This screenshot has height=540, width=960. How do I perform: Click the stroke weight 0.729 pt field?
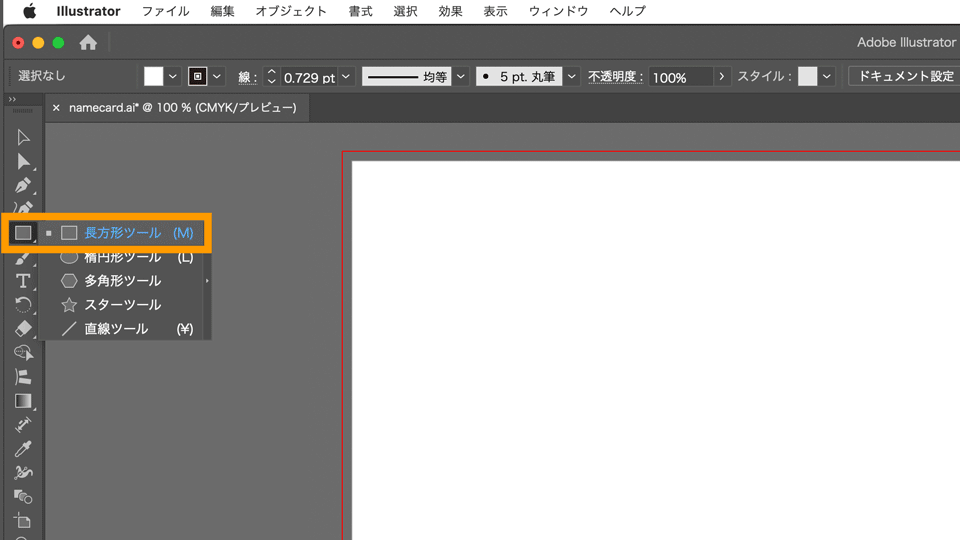(x=309, y=77)
